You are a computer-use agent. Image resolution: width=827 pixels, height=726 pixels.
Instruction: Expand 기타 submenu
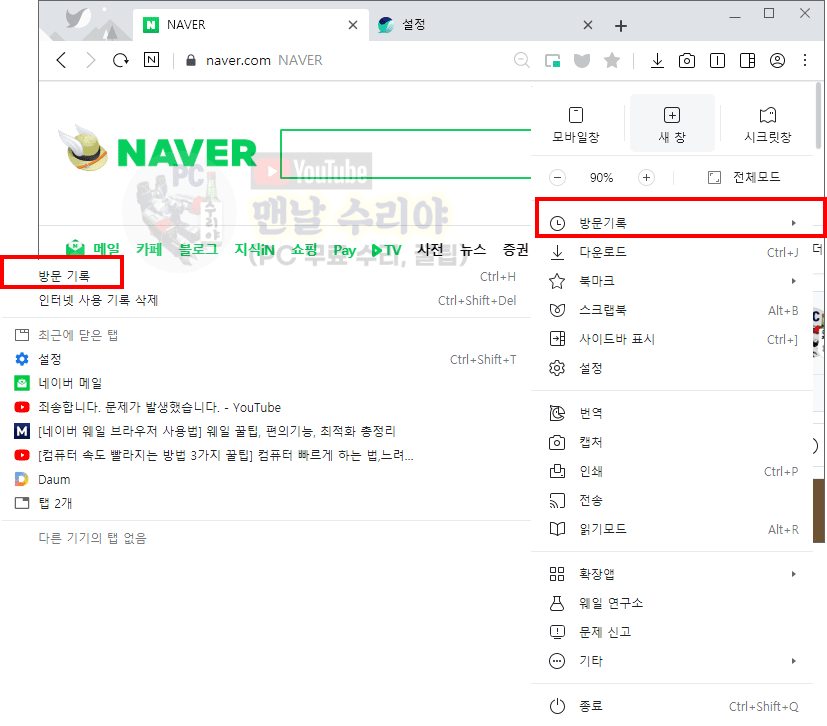click(x=674, y=661)
